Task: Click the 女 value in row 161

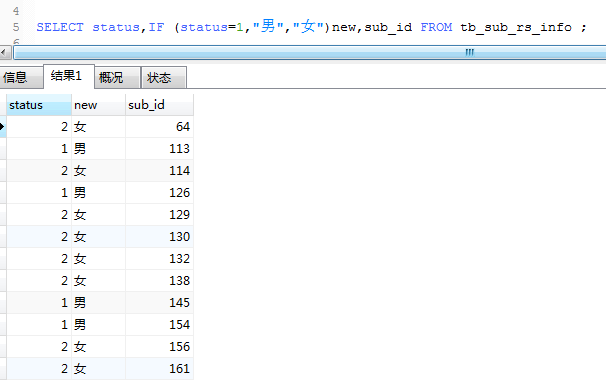Action: [x=80, y=369]
